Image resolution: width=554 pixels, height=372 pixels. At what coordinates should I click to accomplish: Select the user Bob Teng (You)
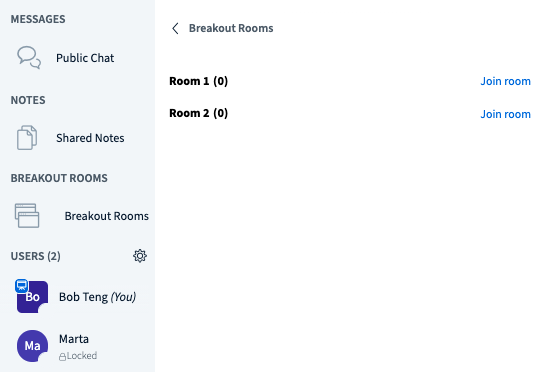[x=77, y=297]
